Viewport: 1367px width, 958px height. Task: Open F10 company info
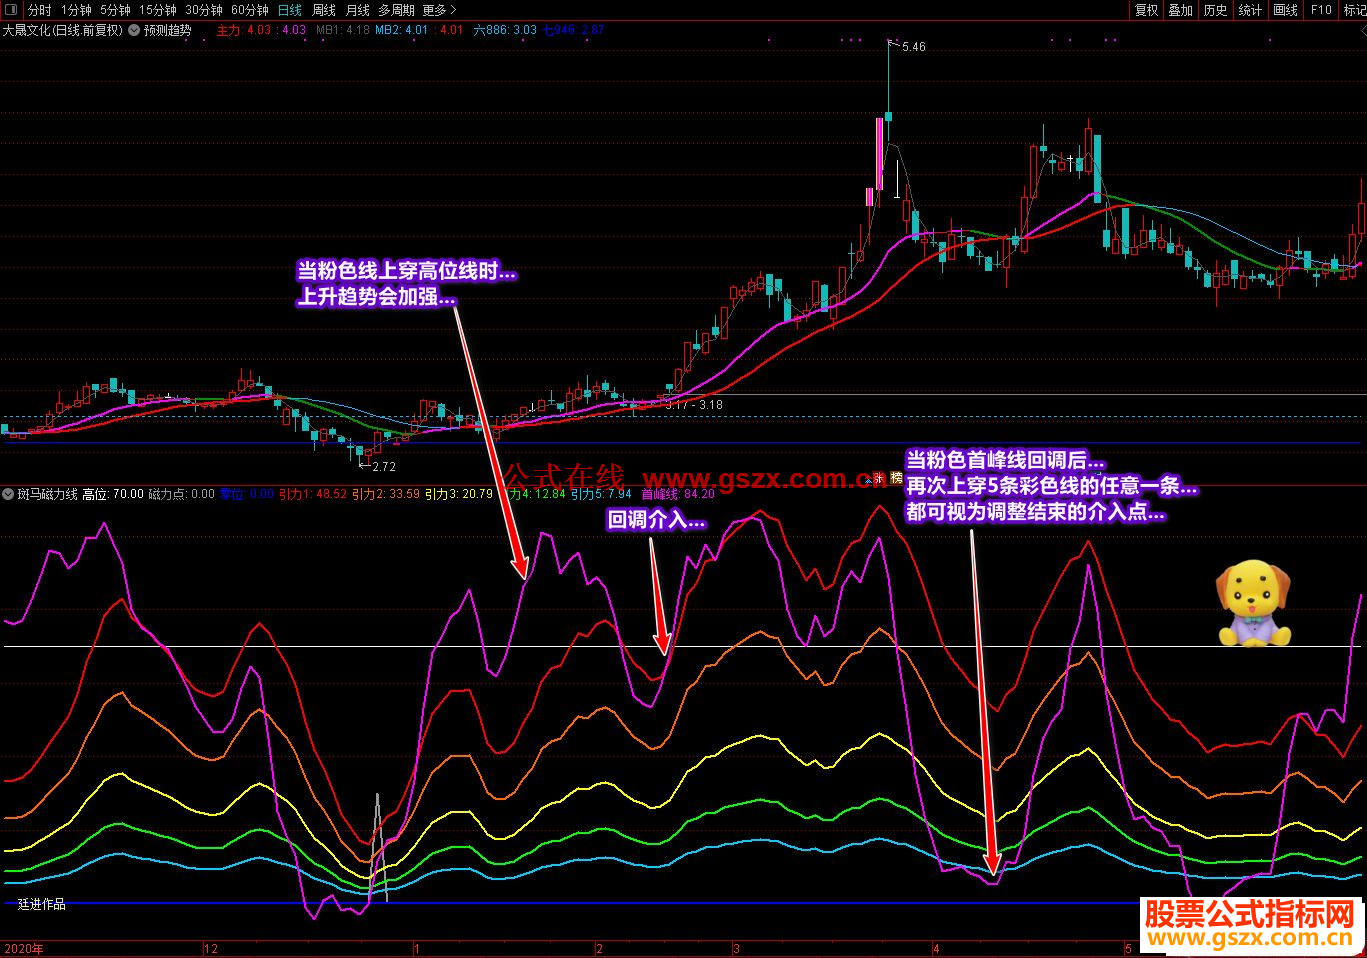click(x=1321, y=10)
